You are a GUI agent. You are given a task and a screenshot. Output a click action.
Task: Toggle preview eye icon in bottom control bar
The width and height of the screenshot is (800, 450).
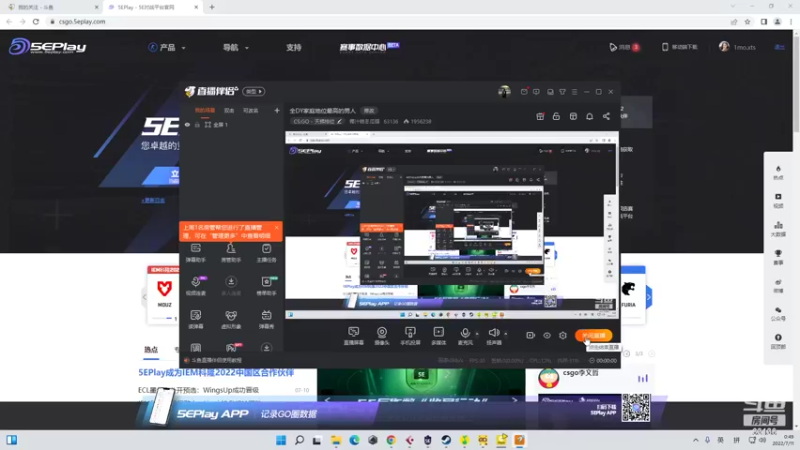tap(547, 335)
